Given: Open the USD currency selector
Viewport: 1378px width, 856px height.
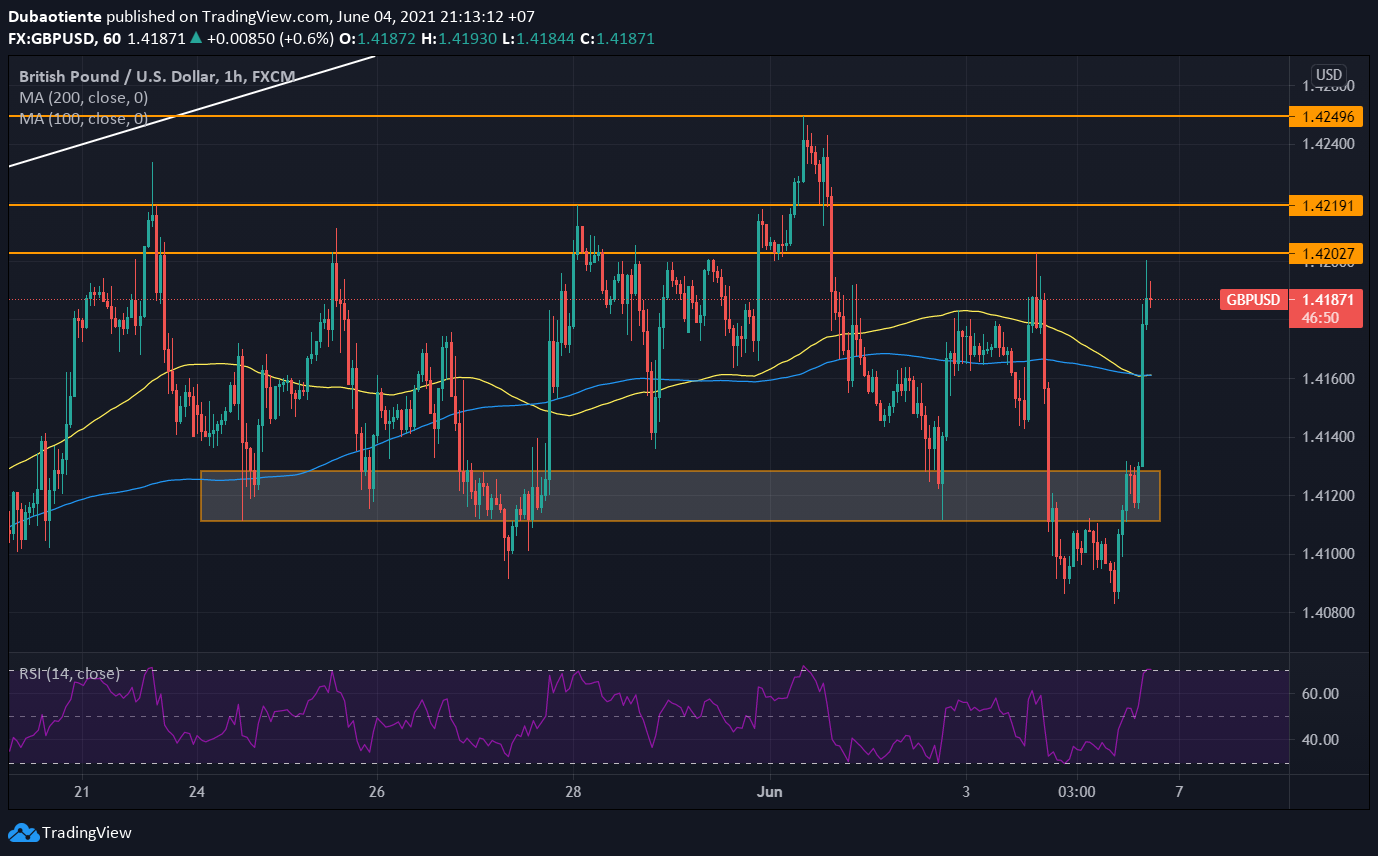Looking at the screenshot, I should point(1329,75).
